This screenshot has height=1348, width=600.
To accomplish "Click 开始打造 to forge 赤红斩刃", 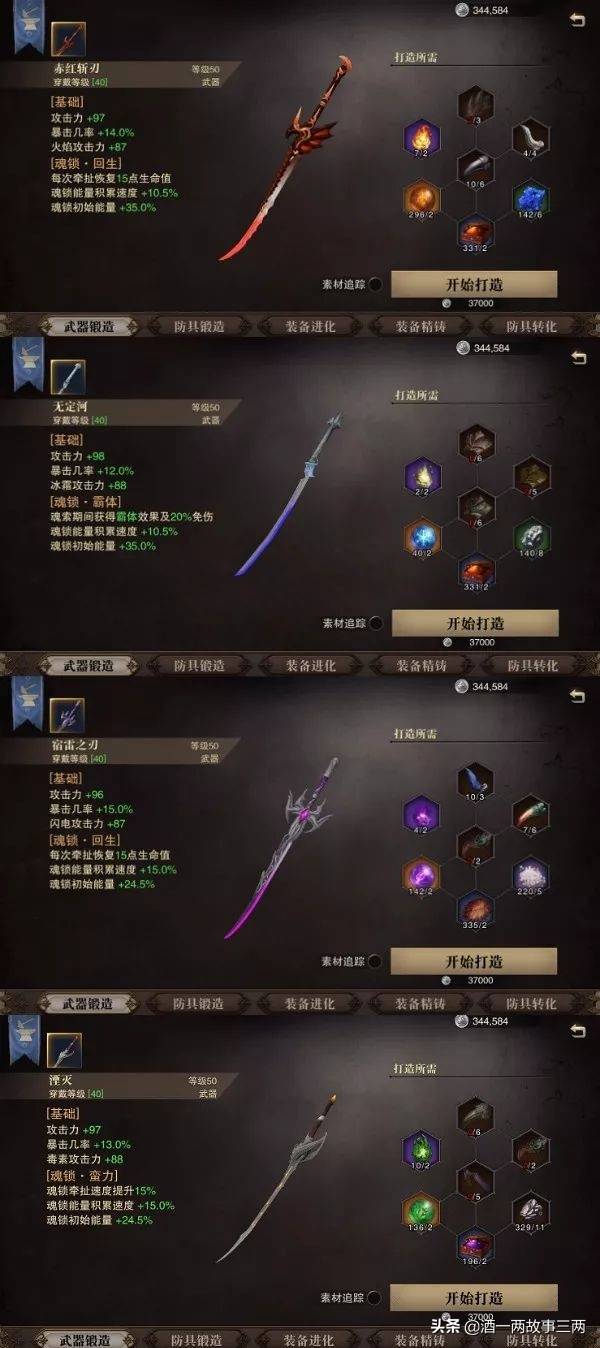I will click(474, 284).
